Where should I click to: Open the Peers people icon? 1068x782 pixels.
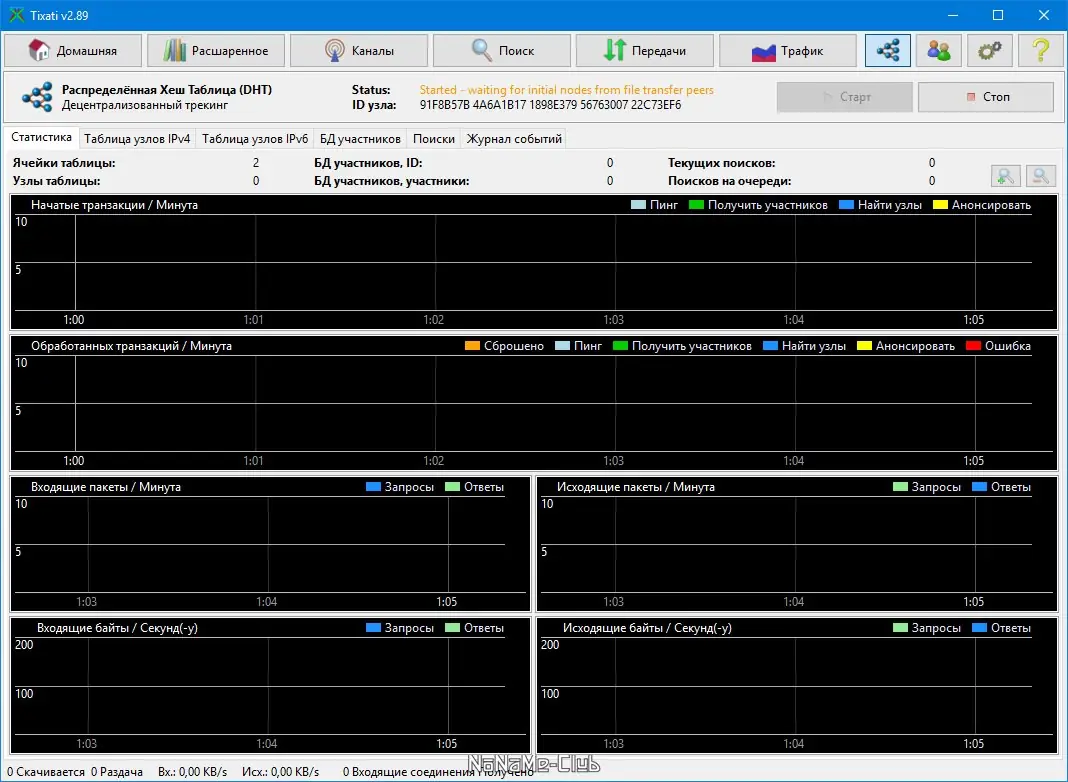tap(939, 50)
